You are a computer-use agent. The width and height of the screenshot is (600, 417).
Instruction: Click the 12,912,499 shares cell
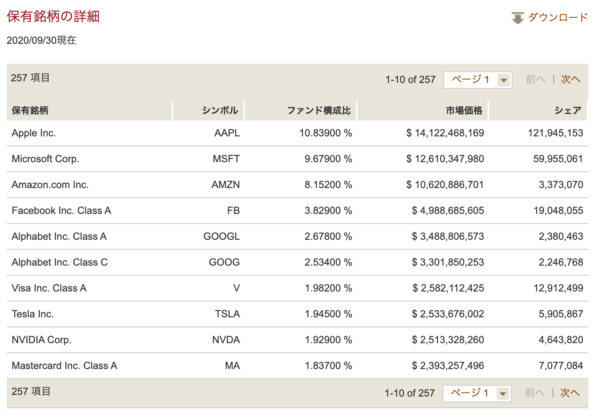pos(558,288)
